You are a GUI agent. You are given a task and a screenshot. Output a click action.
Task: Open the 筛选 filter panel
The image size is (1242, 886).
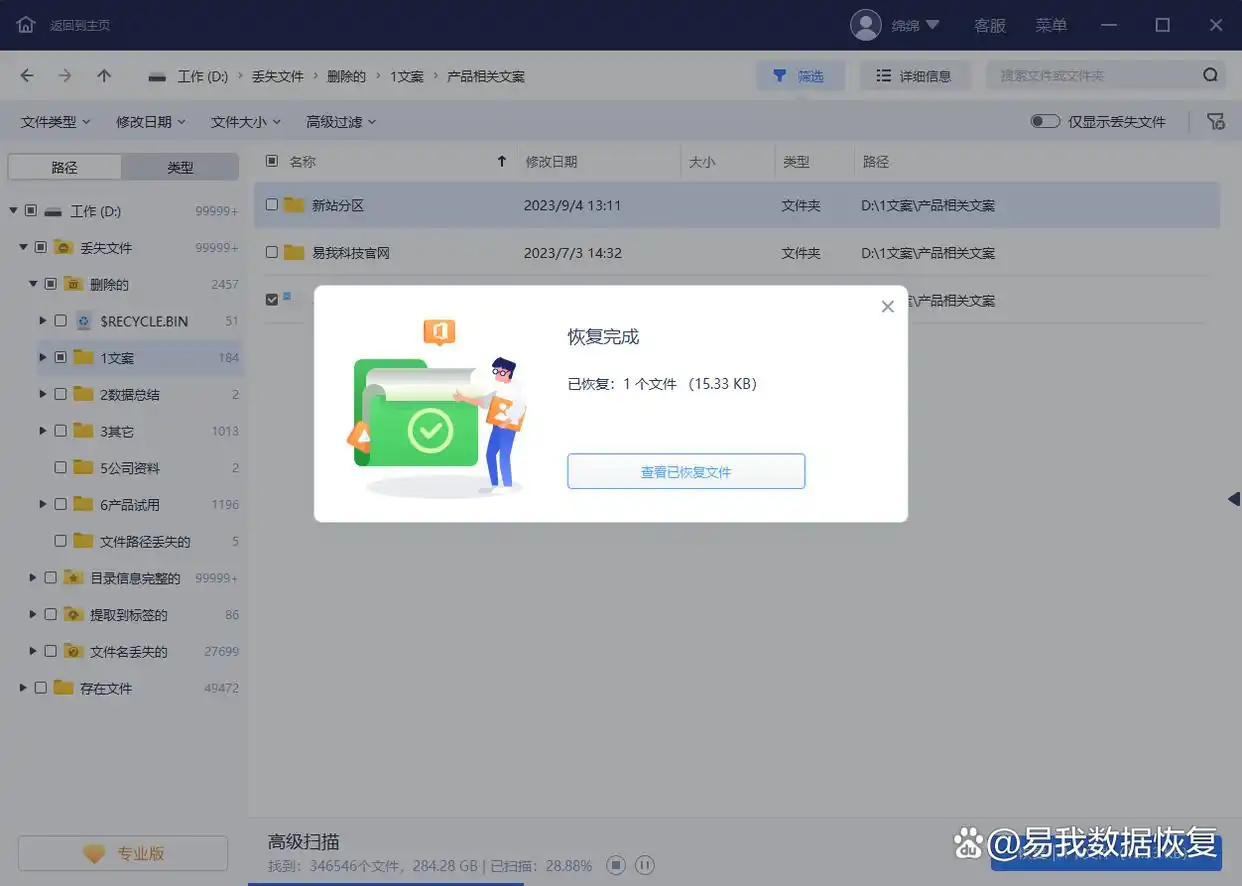[800, 75]
